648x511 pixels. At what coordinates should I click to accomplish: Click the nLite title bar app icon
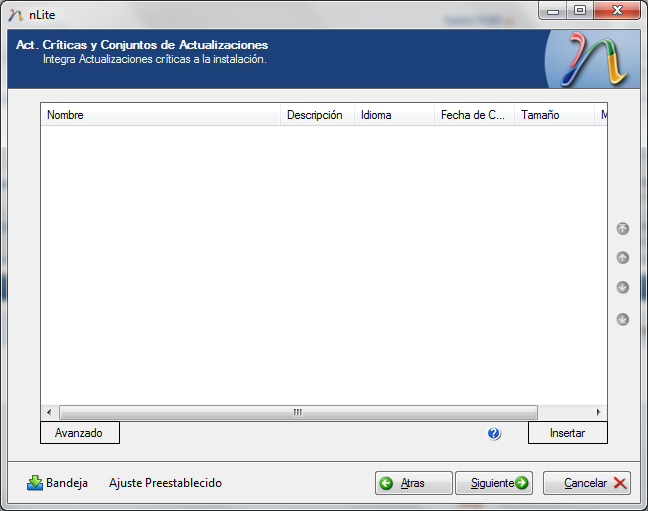pos(15,12)
